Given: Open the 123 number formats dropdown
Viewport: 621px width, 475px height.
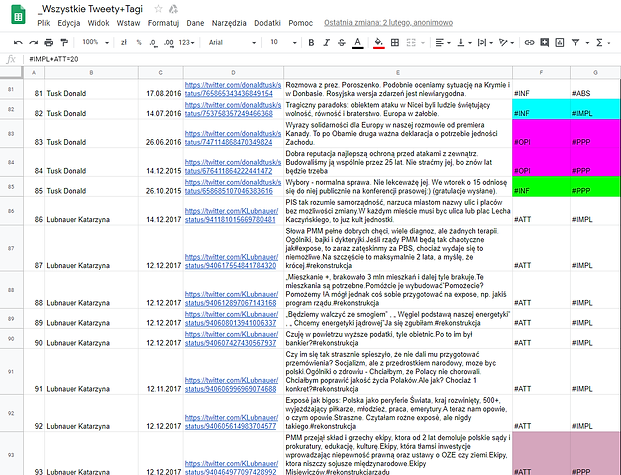Looking at the screenshot, I should coord(186,42).
